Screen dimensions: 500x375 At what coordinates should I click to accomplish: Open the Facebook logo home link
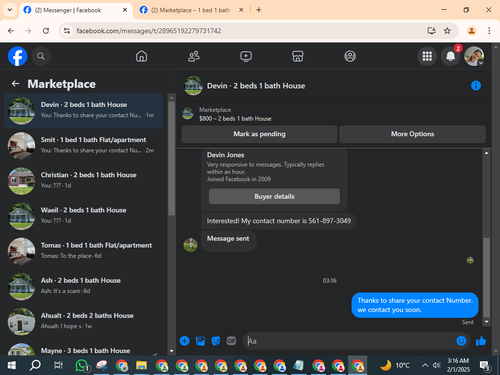pos(17,56)
